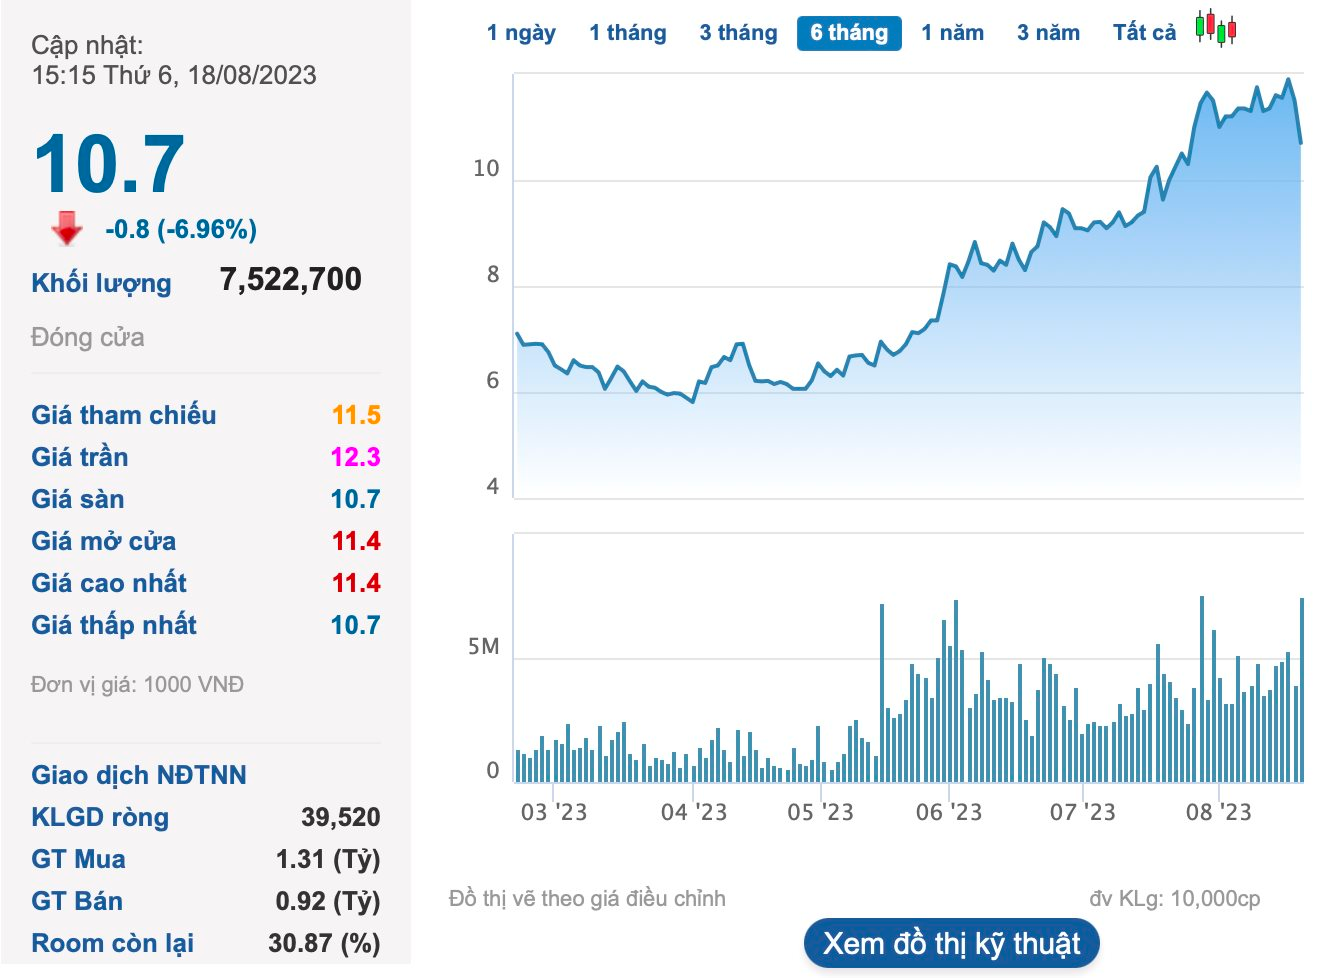Image resolution: width=1318 pixels, height=978 pixels.
Task: Click the buy value 1.31 (Tỷ)
Action: point(328,859)
